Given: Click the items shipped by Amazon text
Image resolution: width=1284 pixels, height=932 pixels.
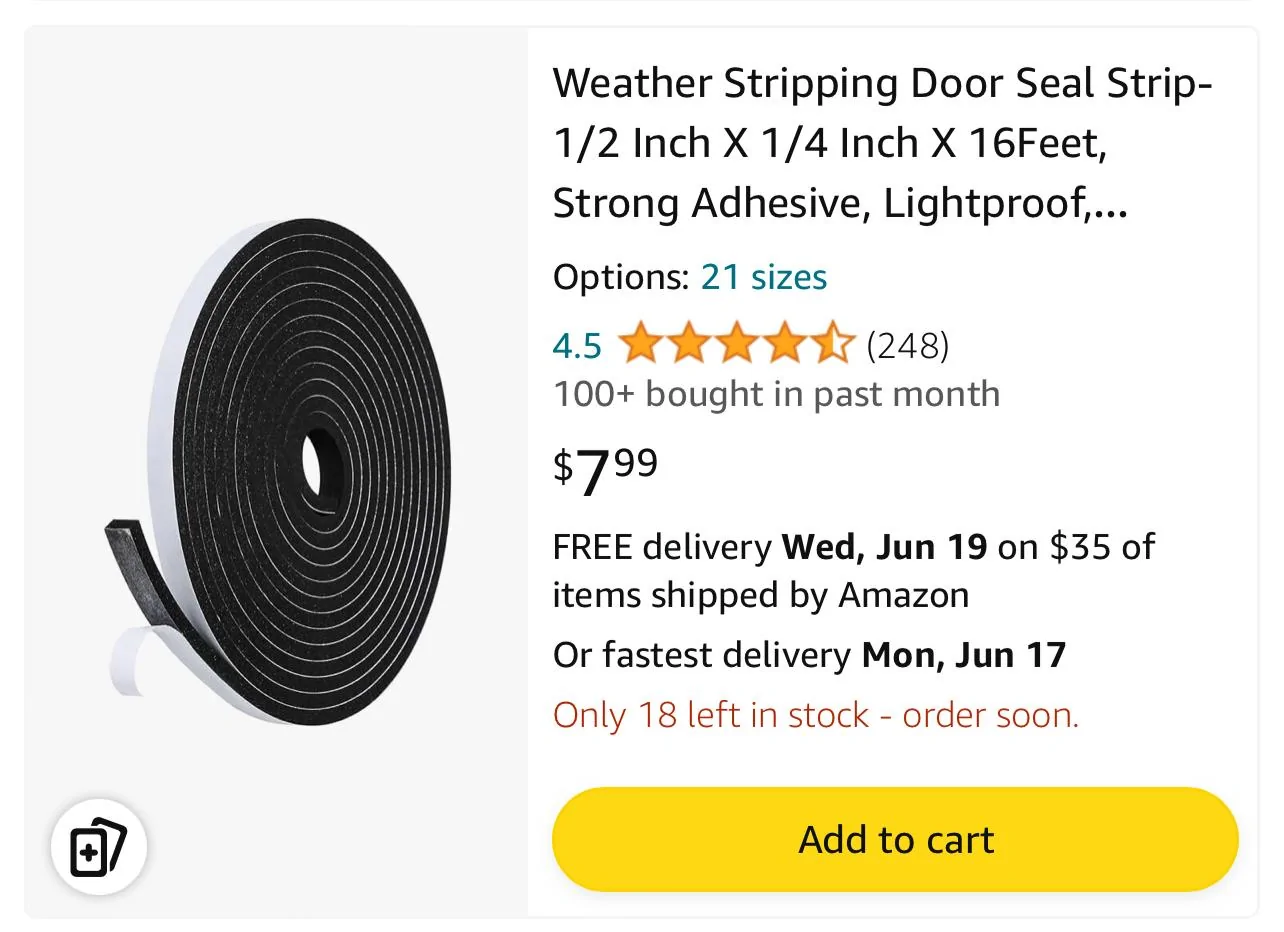Looking at the screenshot, I should [x=760, y=595].
